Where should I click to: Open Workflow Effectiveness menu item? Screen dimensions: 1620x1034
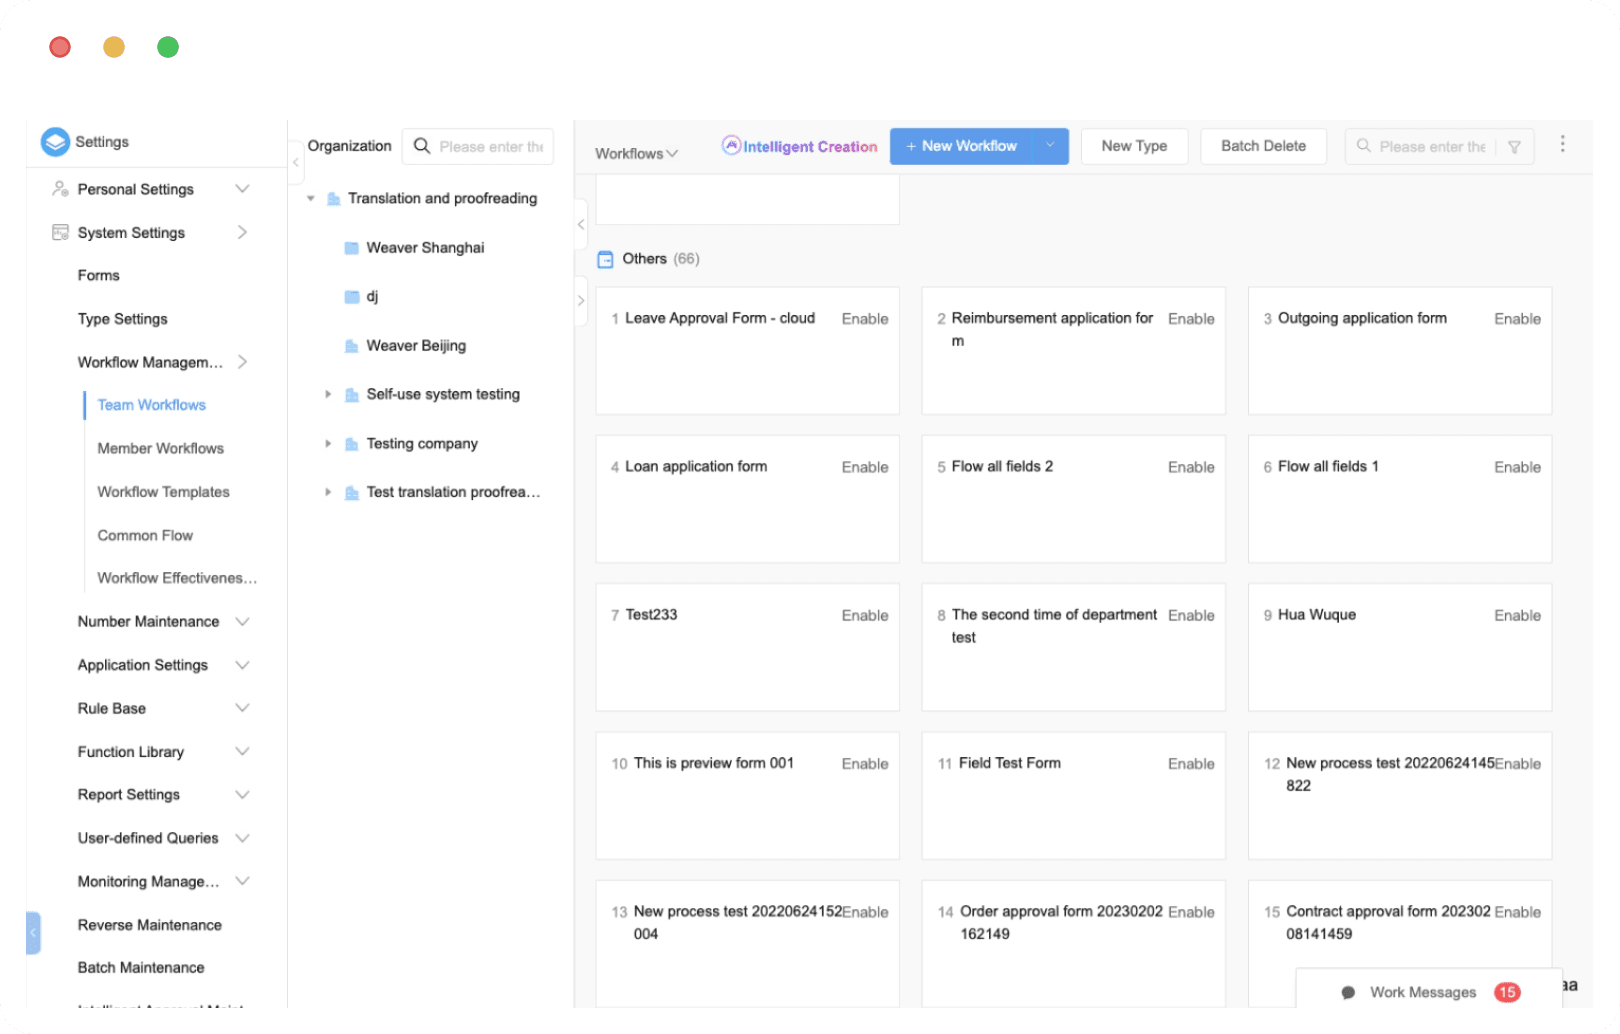click(x=177, y=578)
